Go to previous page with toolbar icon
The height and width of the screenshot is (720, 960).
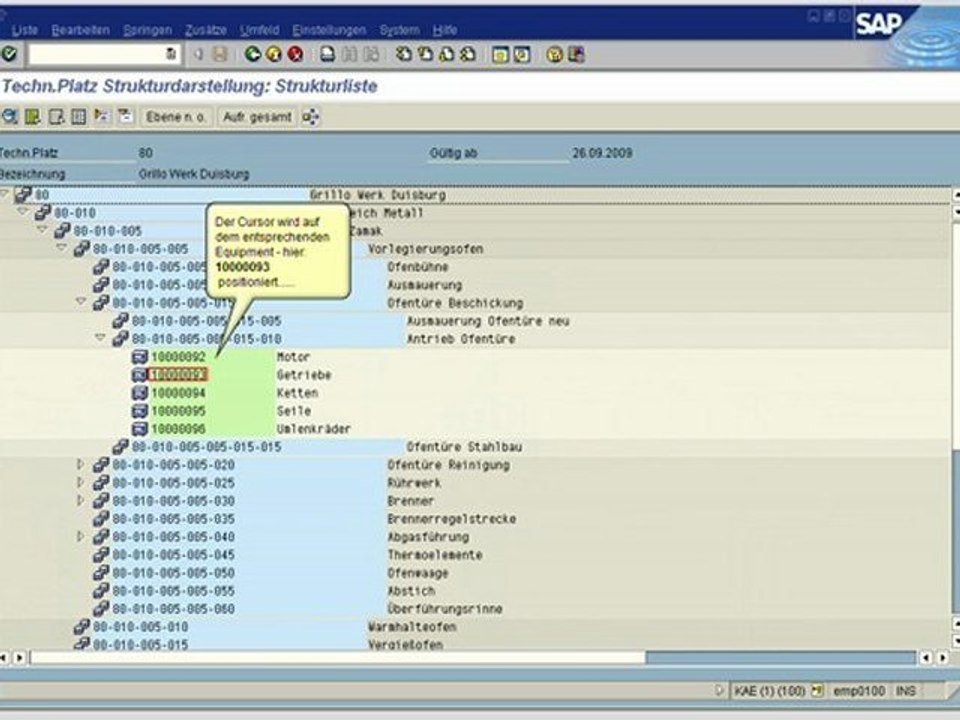point(425,54)
